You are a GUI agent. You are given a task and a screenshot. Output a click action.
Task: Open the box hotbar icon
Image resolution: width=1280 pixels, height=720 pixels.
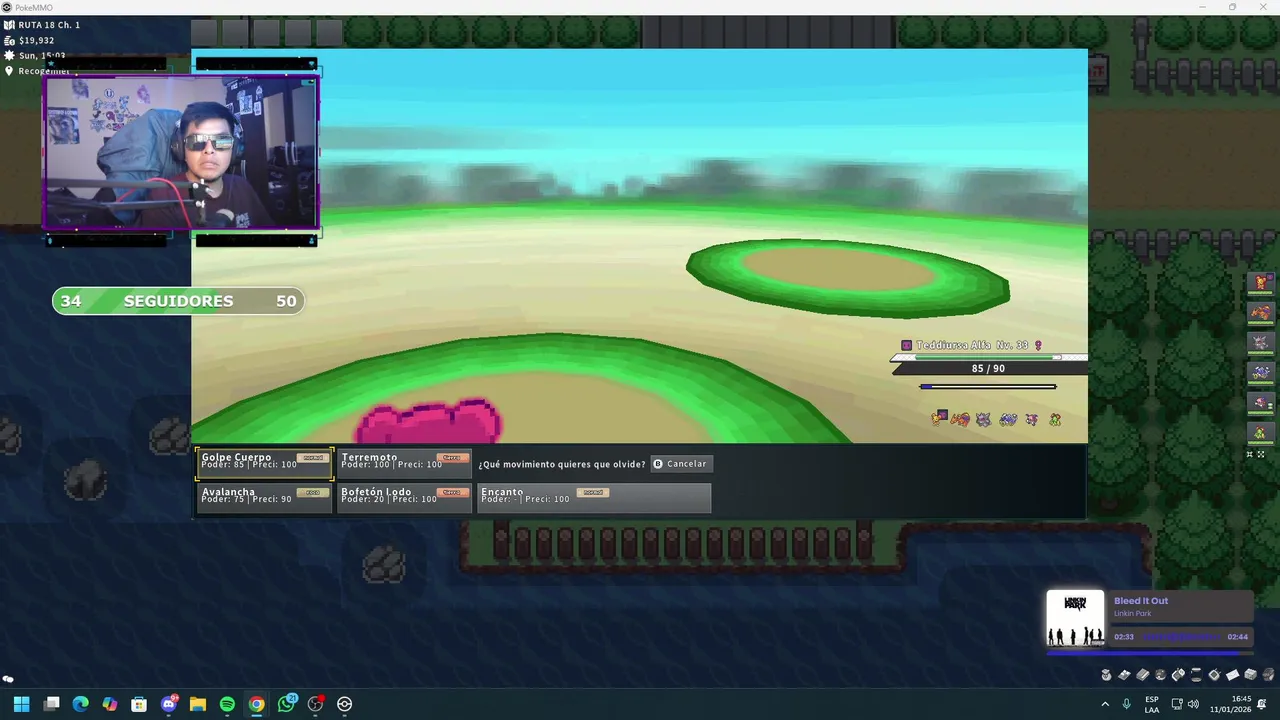coord(1250,675)
